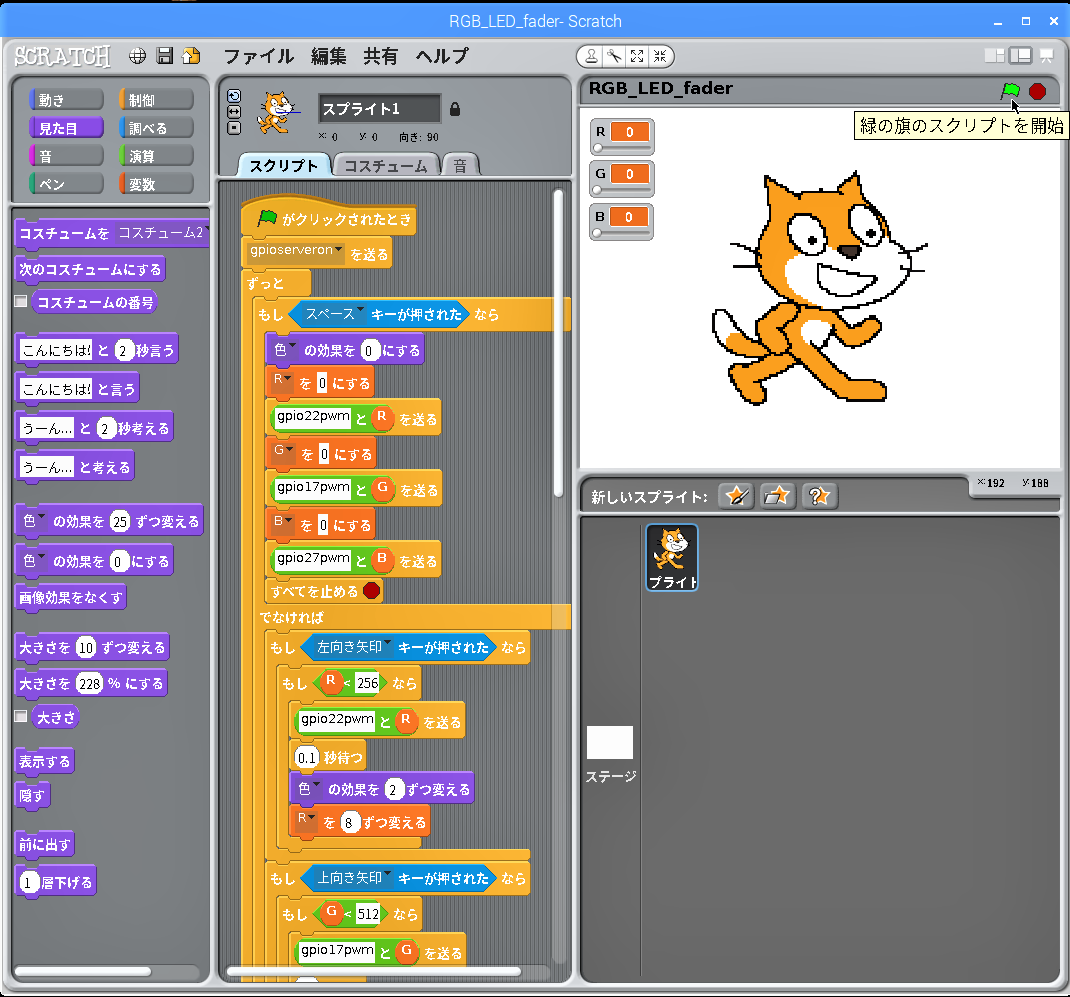This screenshot has height=997, width=1070.
Task: Set rotation style to don't rotate
Action: [x=234, y=128]
